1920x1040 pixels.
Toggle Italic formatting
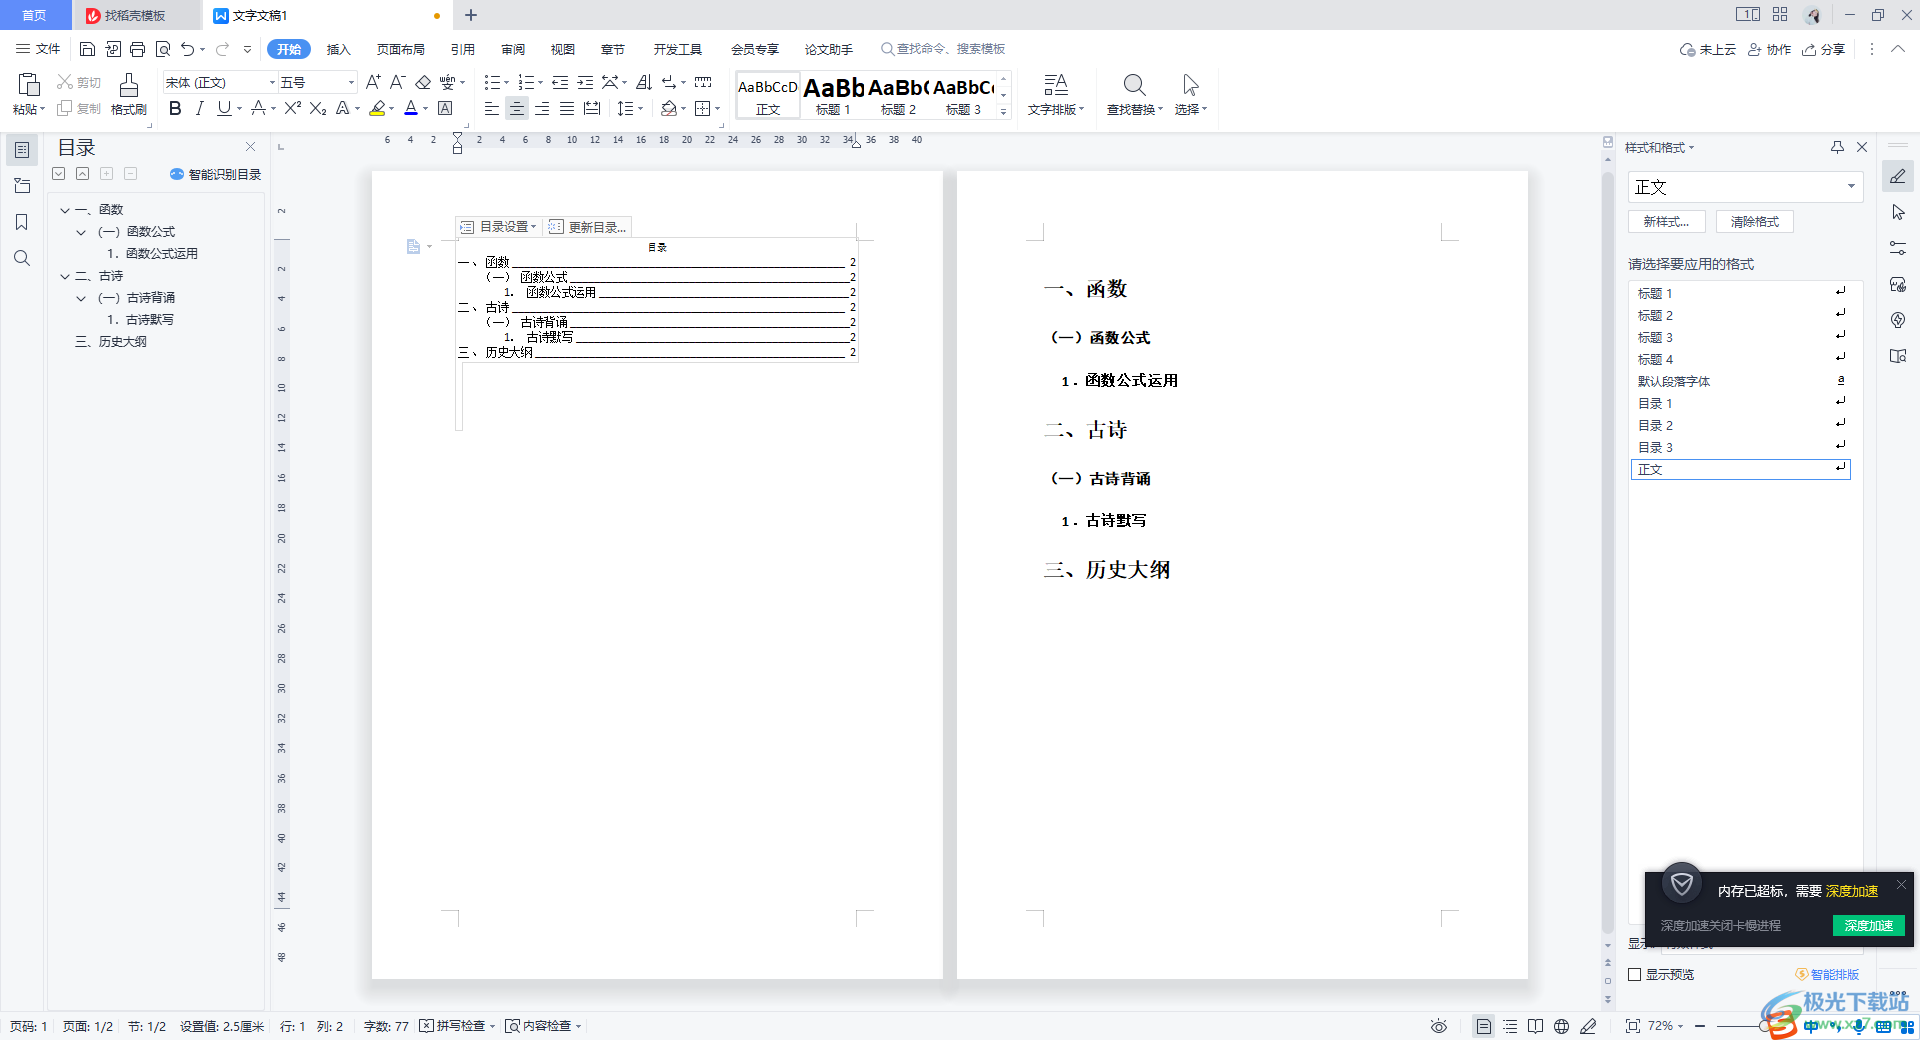199,108
